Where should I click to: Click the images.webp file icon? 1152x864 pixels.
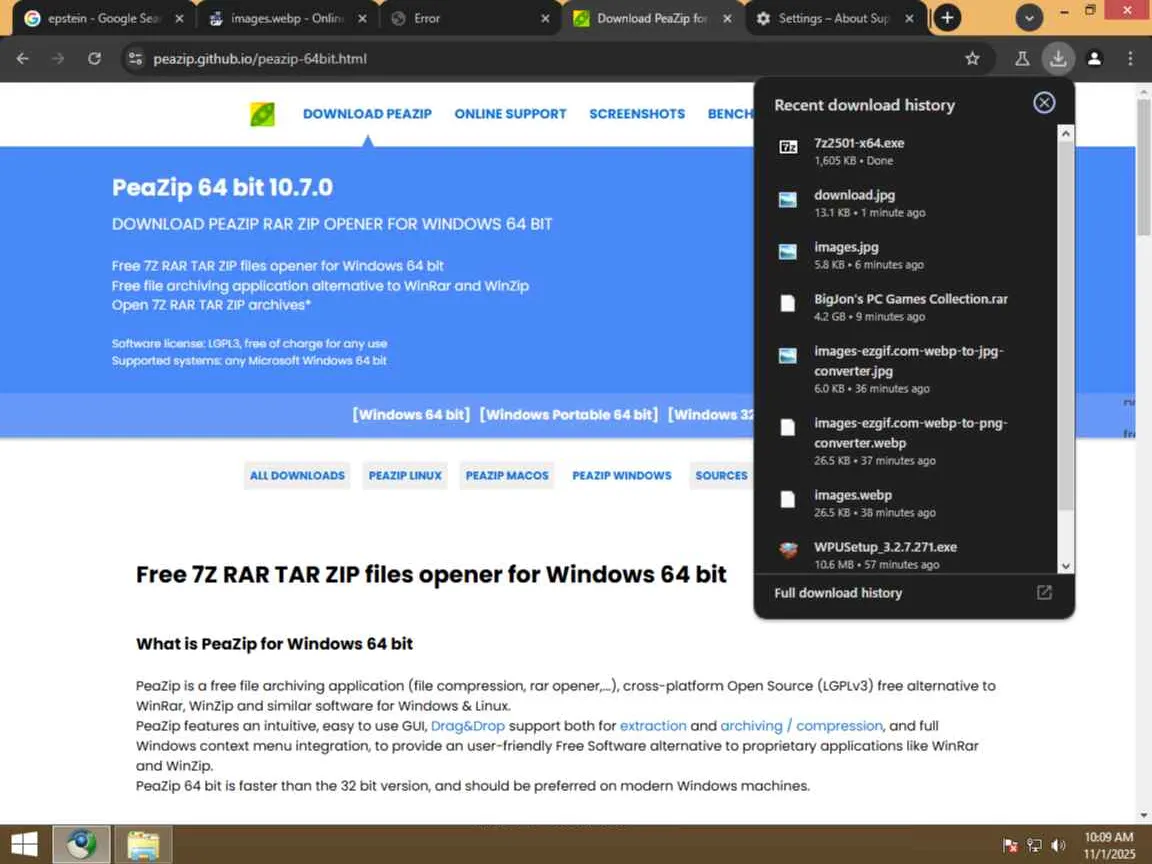(788, 500)
